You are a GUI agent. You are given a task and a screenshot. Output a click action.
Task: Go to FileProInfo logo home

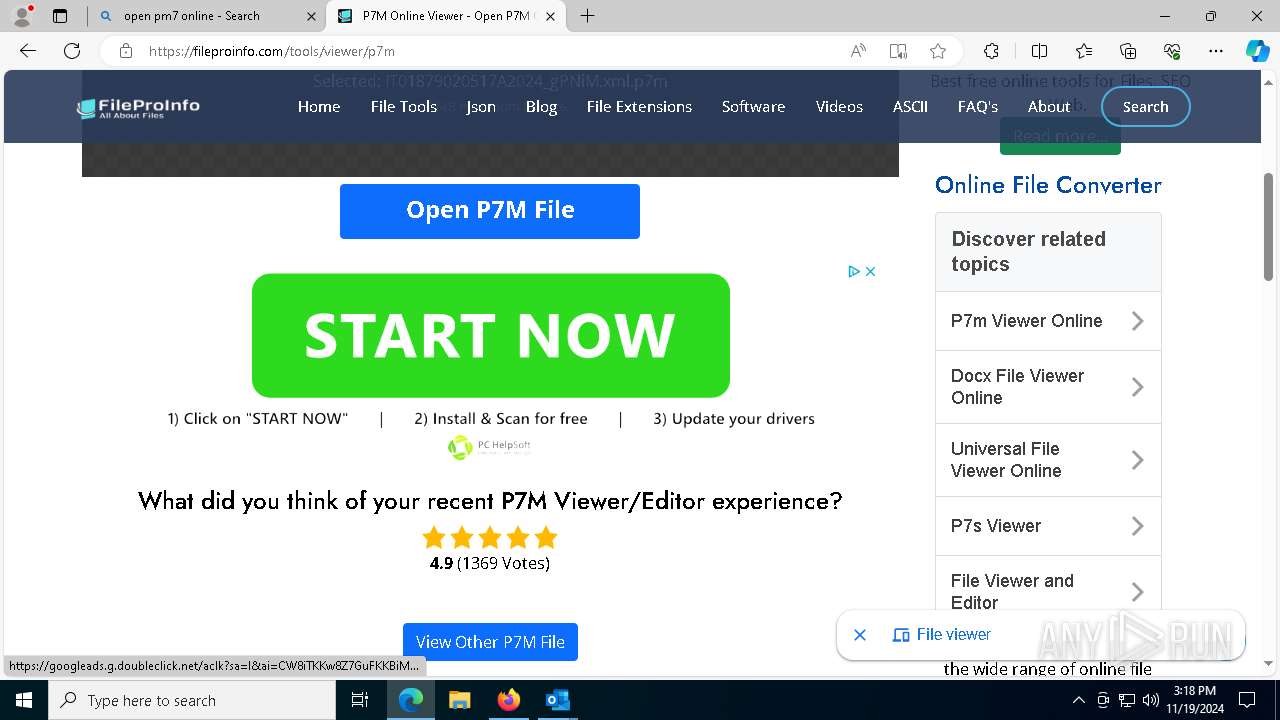click(138, 108)
